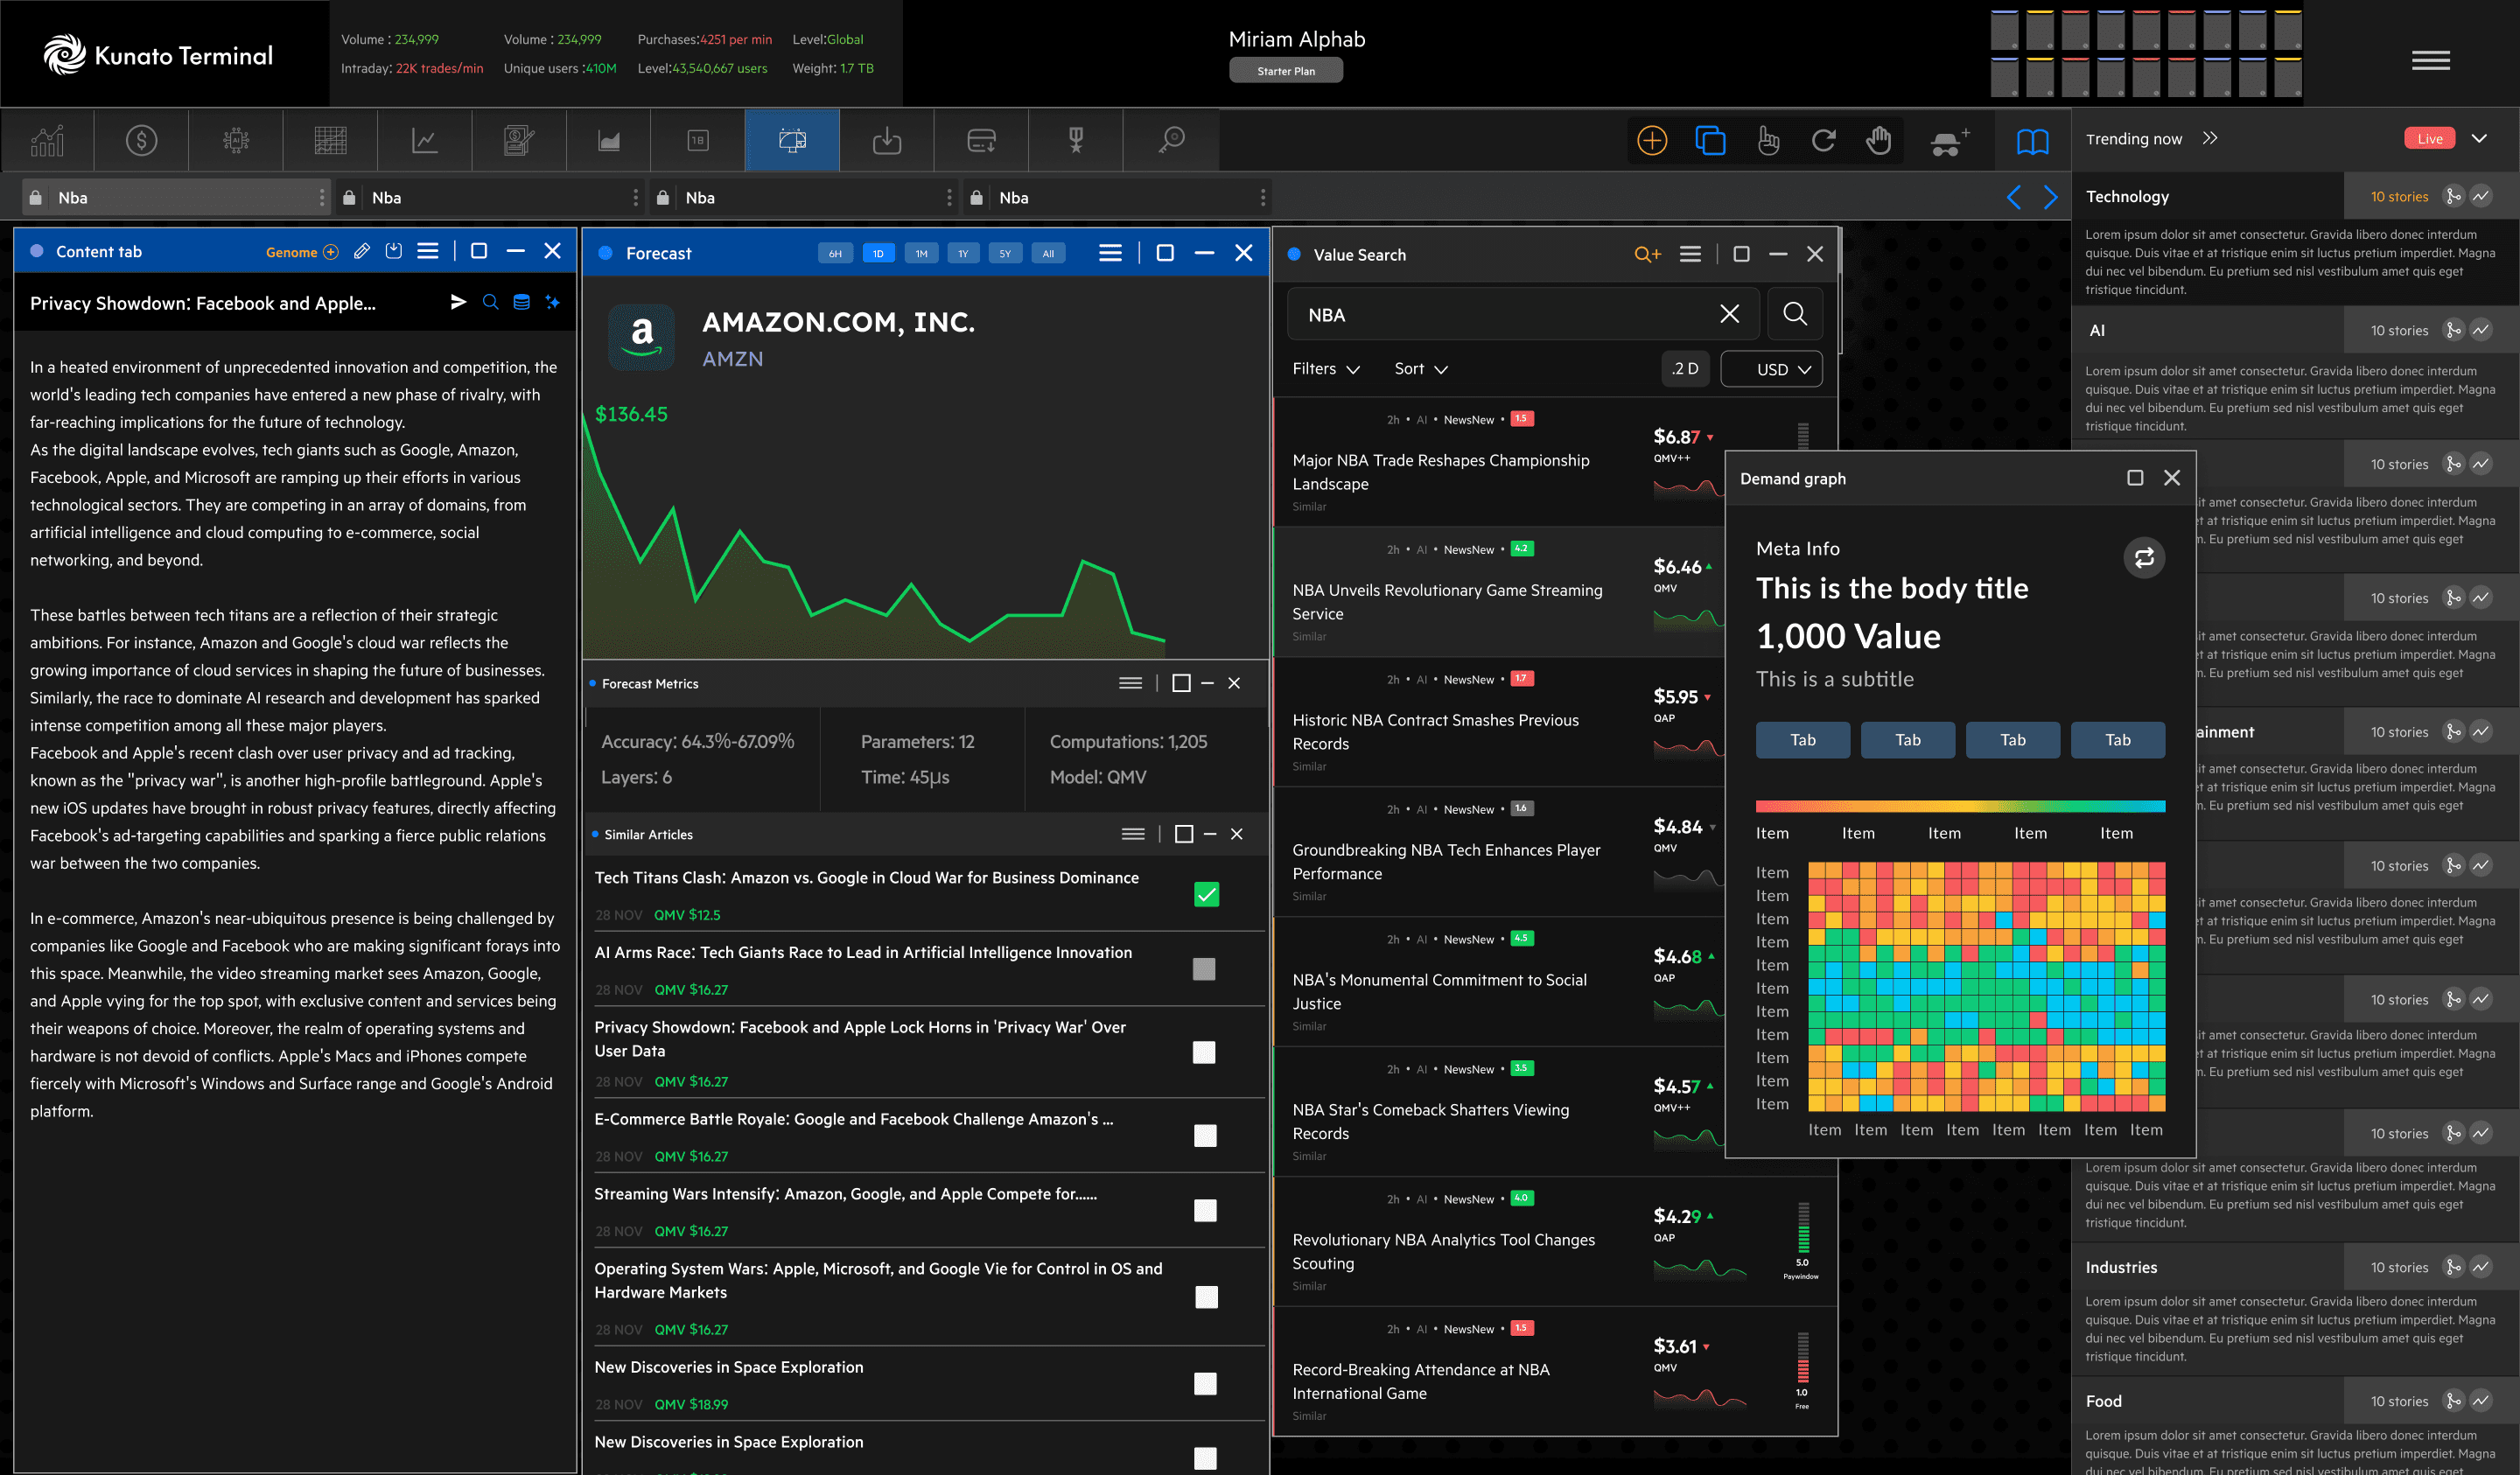The height and width of the screenshot is (1475, 2520).
Task: Click the orange search-plus icon in Value Search
Action: [x=1647, y=254]
